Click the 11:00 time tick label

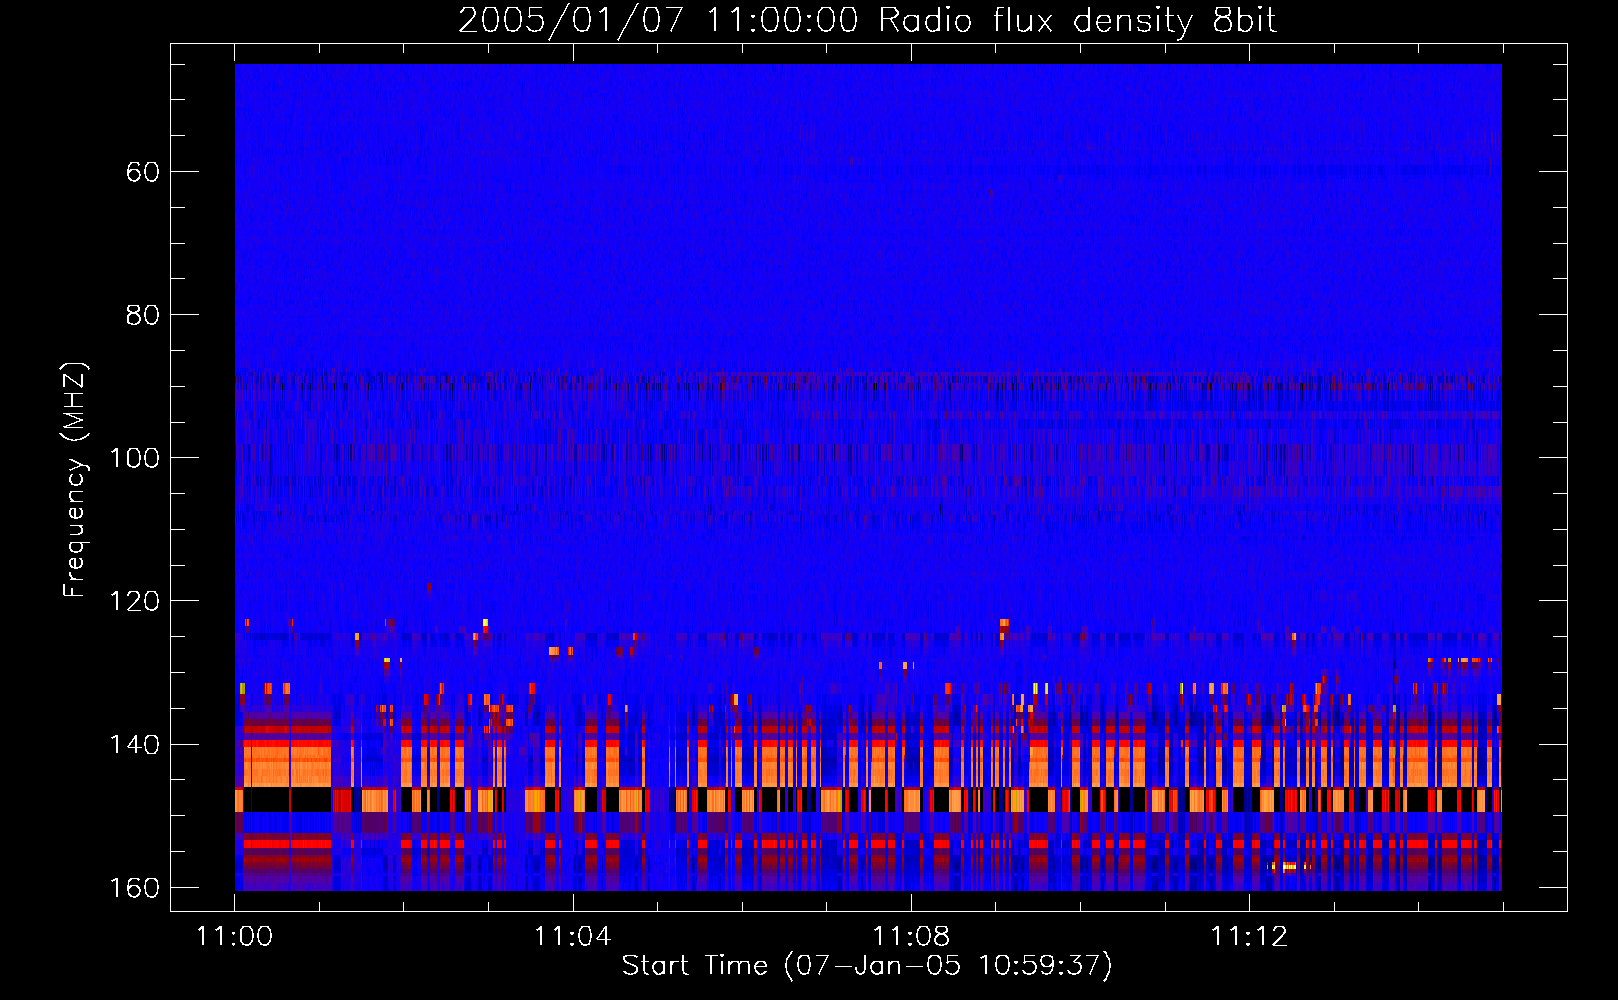coord(235,937)
